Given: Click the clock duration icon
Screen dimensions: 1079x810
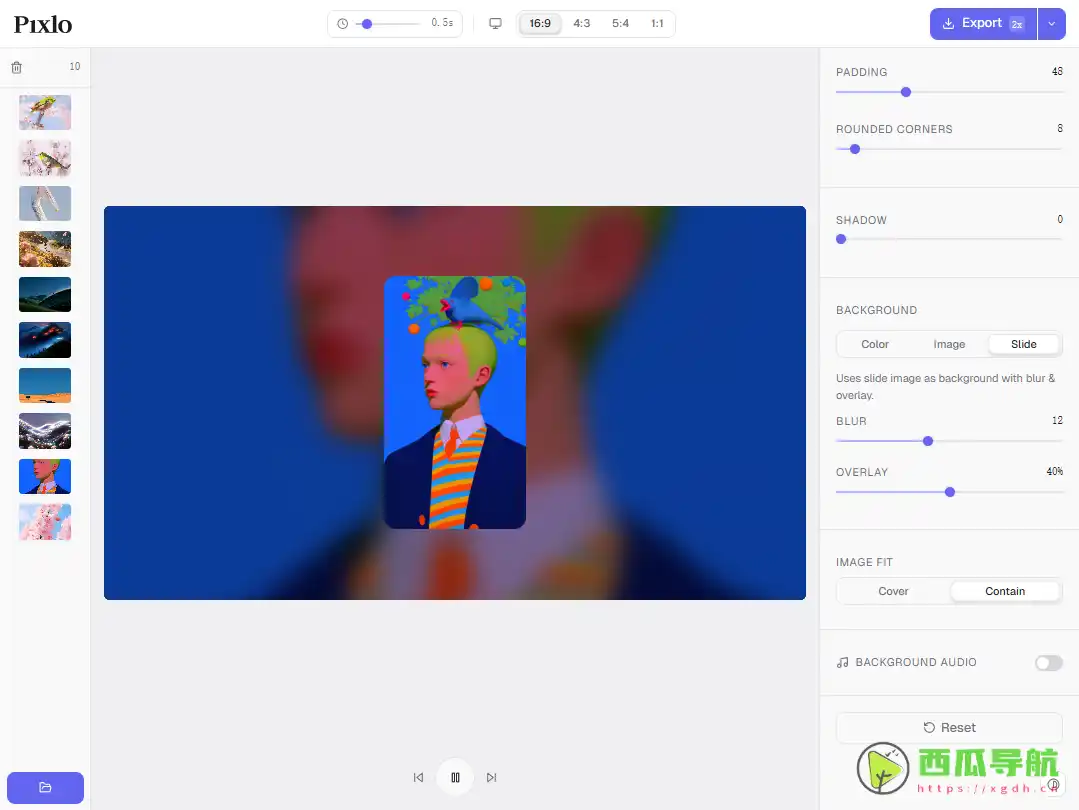Looking at the screenshot, I should pos(341,21).
